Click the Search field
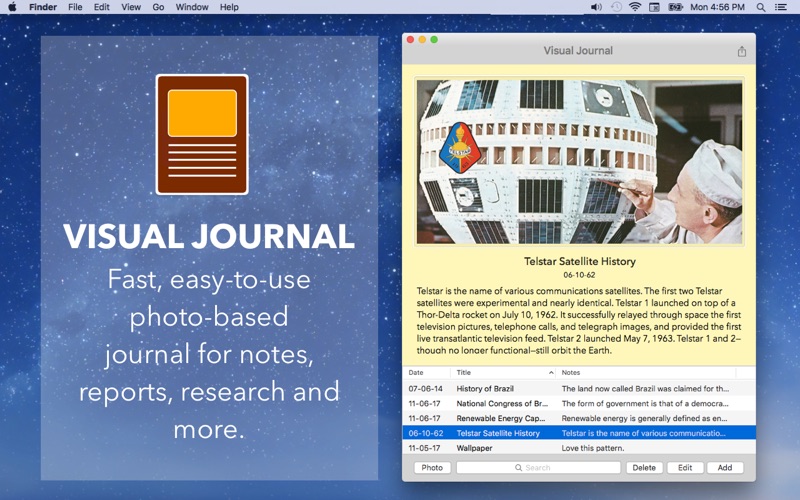This screenshot has height=500, width=800. [x=538, y=468]
